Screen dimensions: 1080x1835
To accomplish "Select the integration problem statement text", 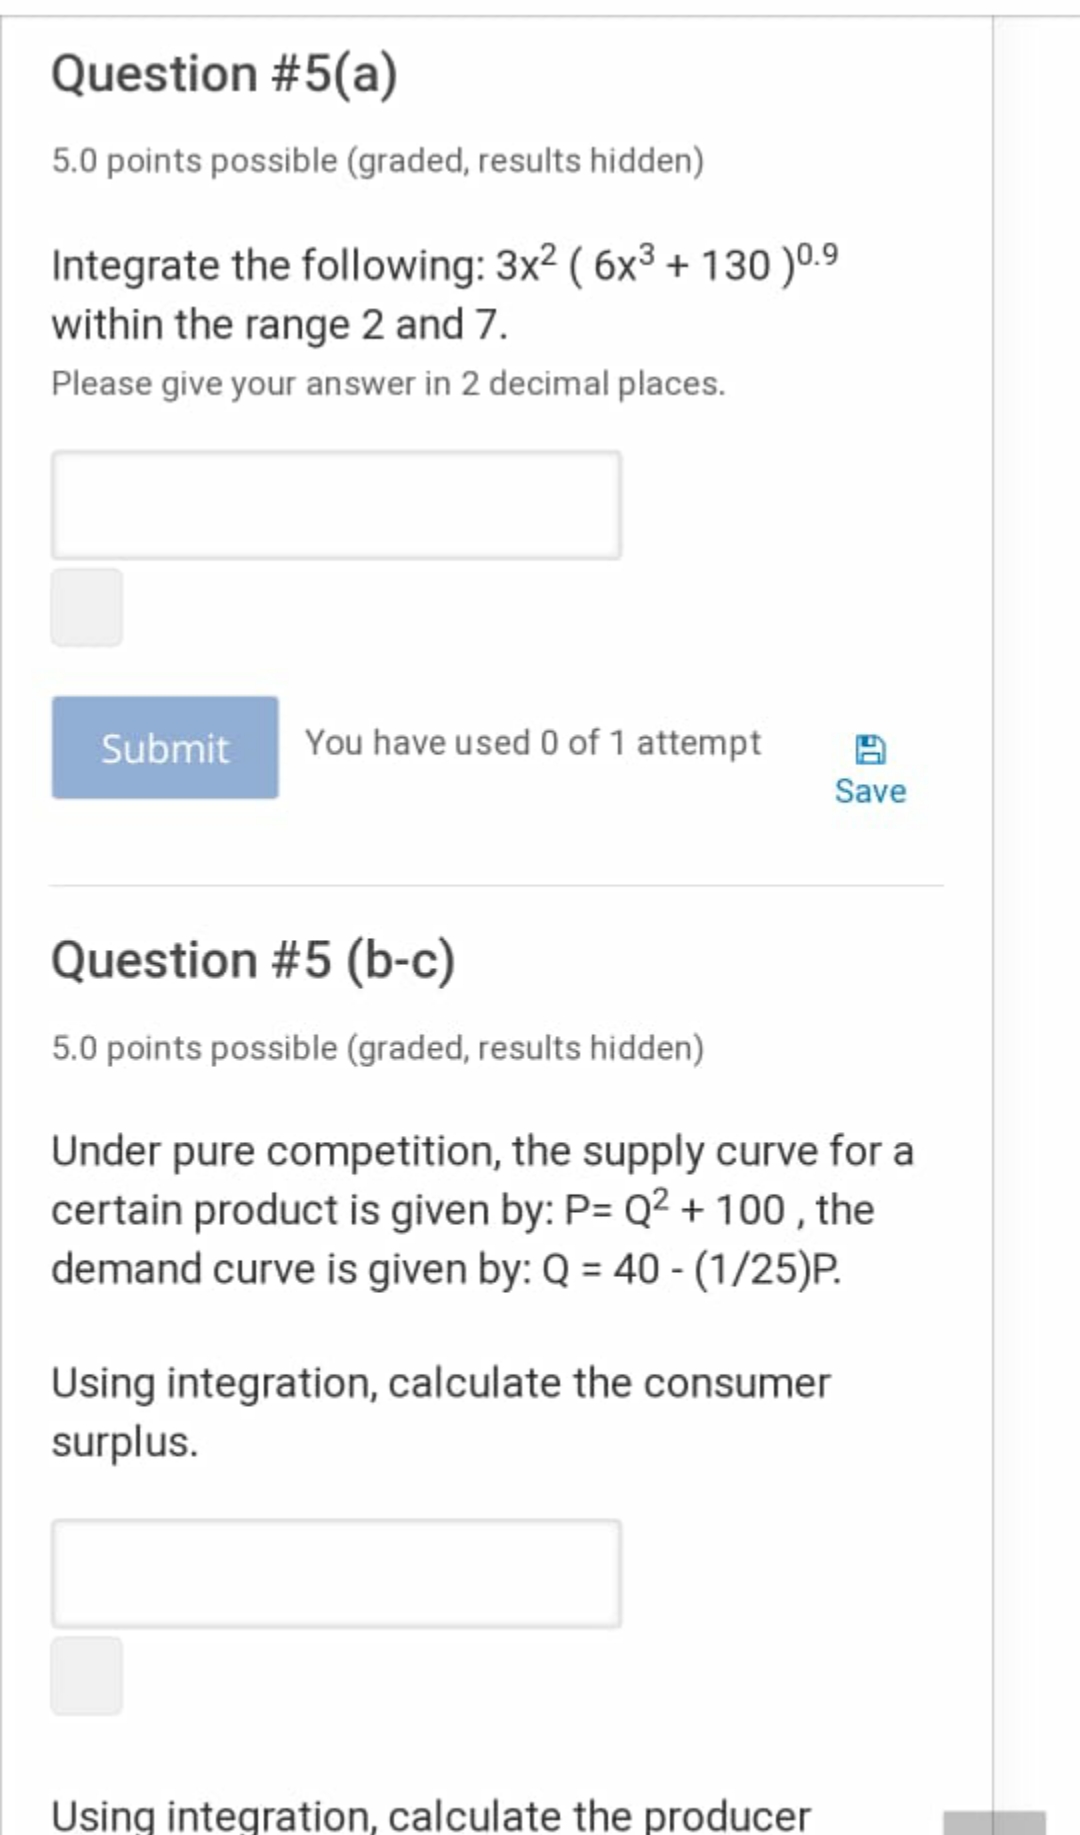I will click(x=445, y=290).
